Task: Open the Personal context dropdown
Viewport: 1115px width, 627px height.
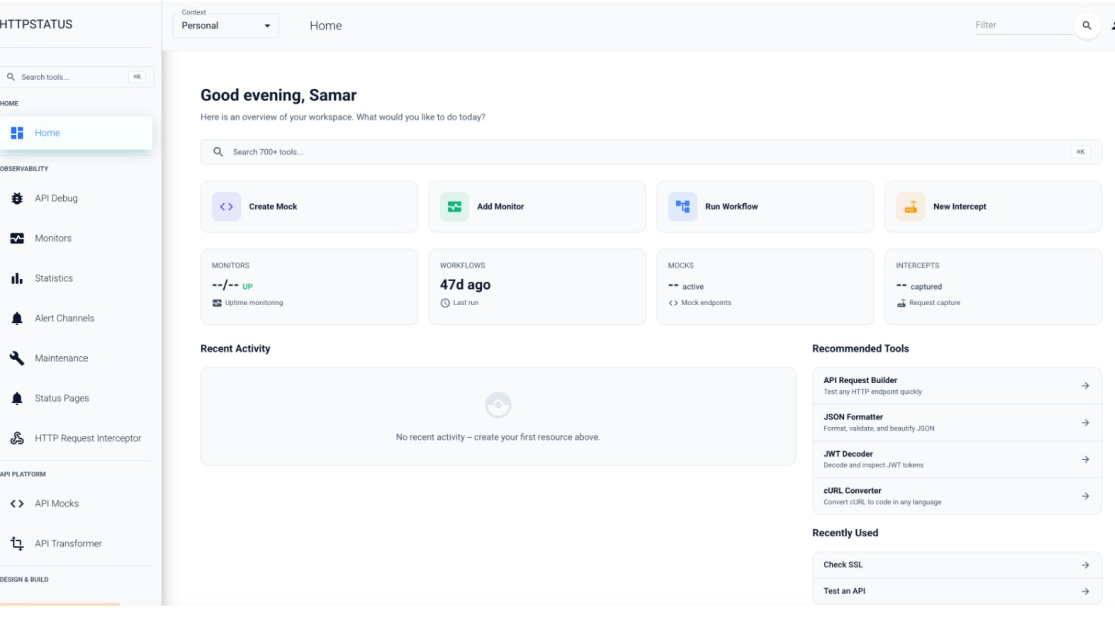Action: (x=226, y=25)
